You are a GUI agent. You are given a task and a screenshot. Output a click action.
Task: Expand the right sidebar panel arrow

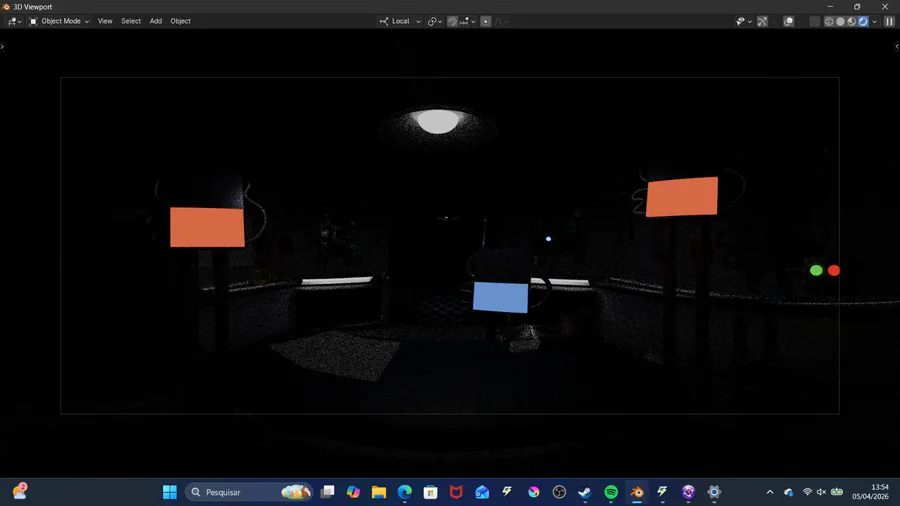coord(897,46)
